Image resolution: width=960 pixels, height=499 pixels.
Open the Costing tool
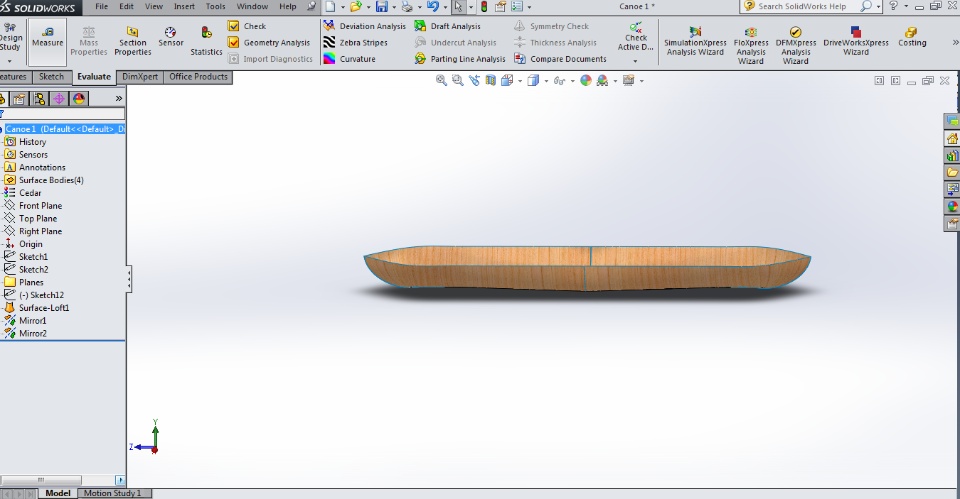912,37
